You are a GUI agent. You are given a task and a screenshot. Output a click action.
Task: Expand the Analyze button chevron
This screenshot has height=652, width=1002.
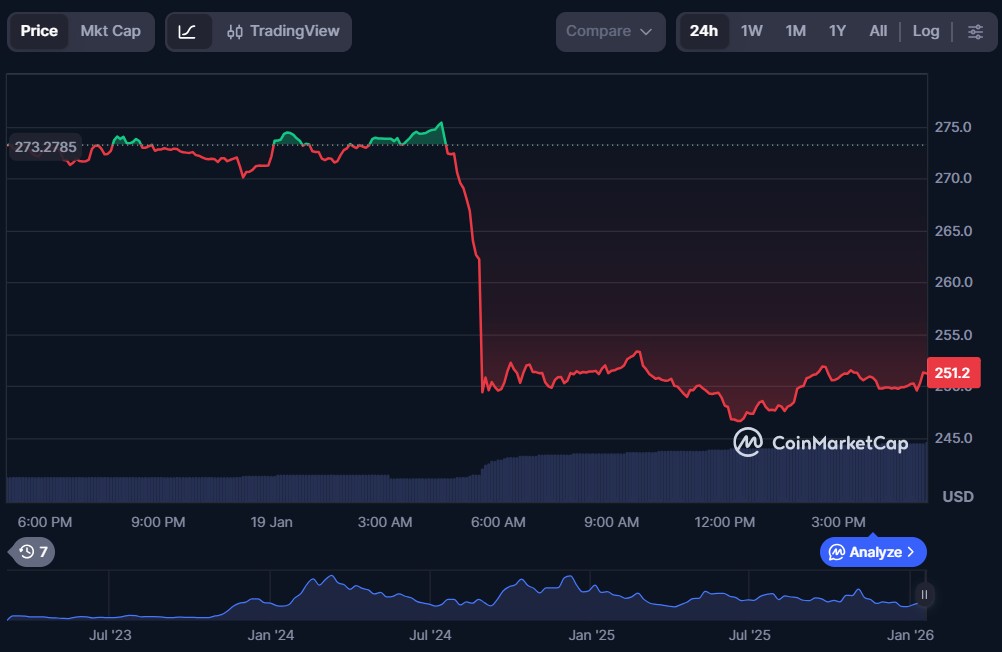[x=910, y=552]
